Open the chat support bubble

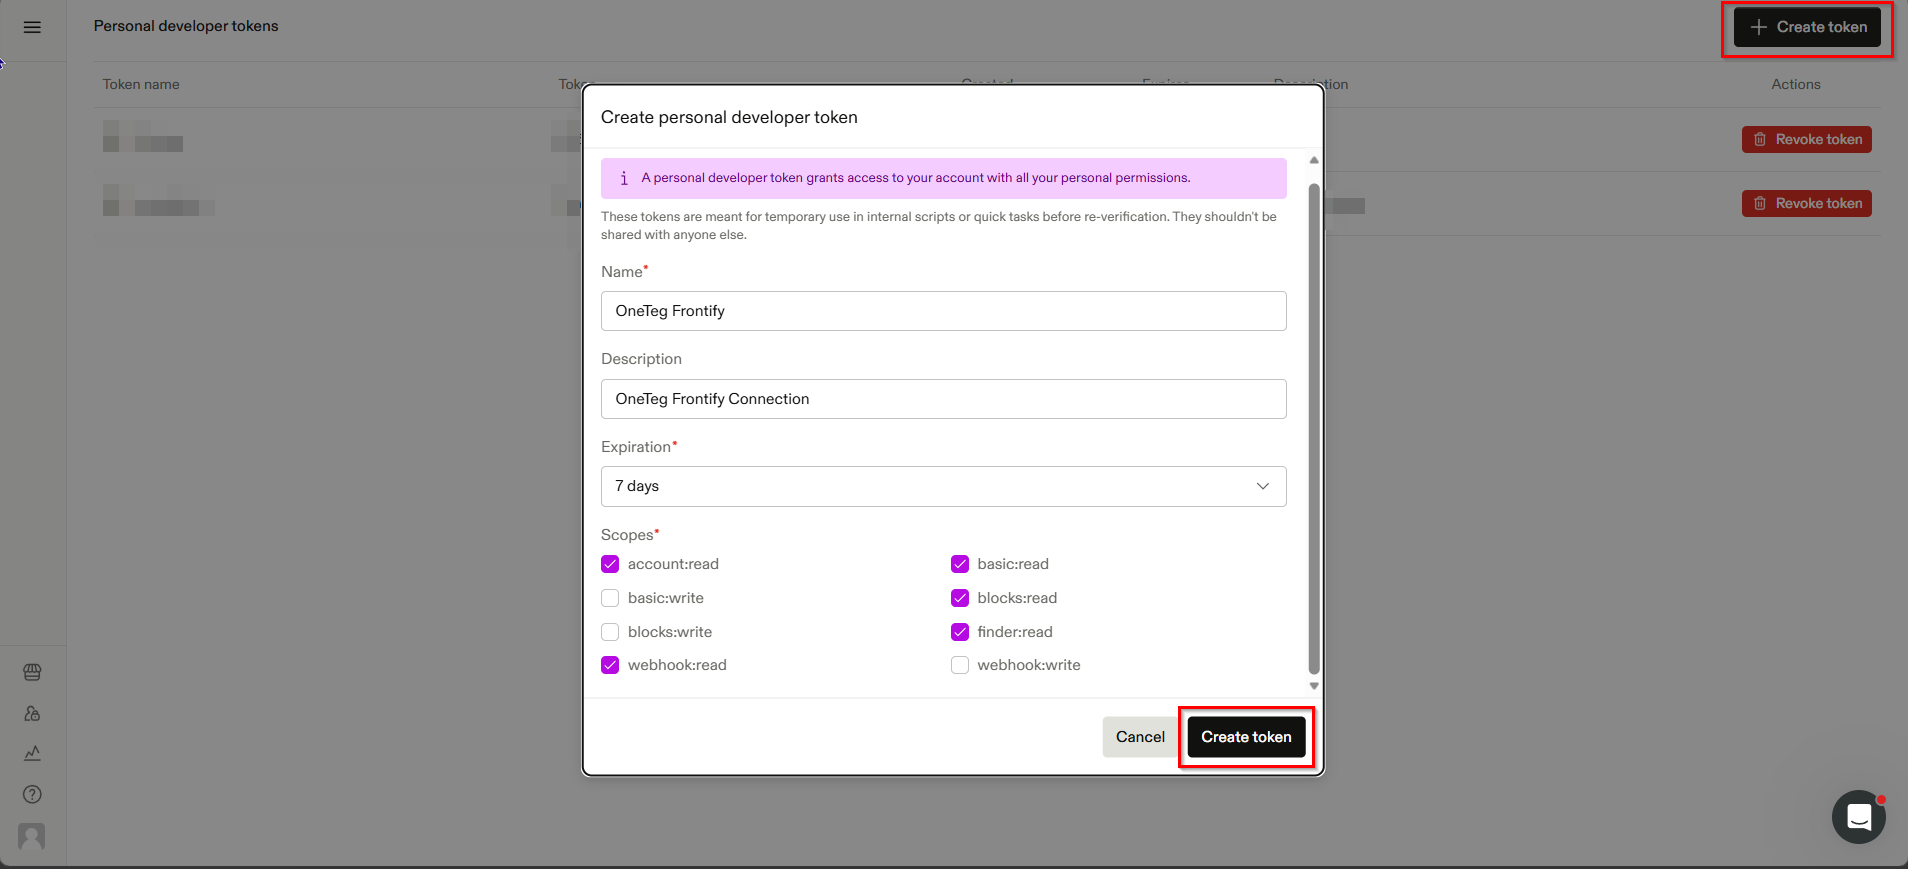tap(1859, 817)
